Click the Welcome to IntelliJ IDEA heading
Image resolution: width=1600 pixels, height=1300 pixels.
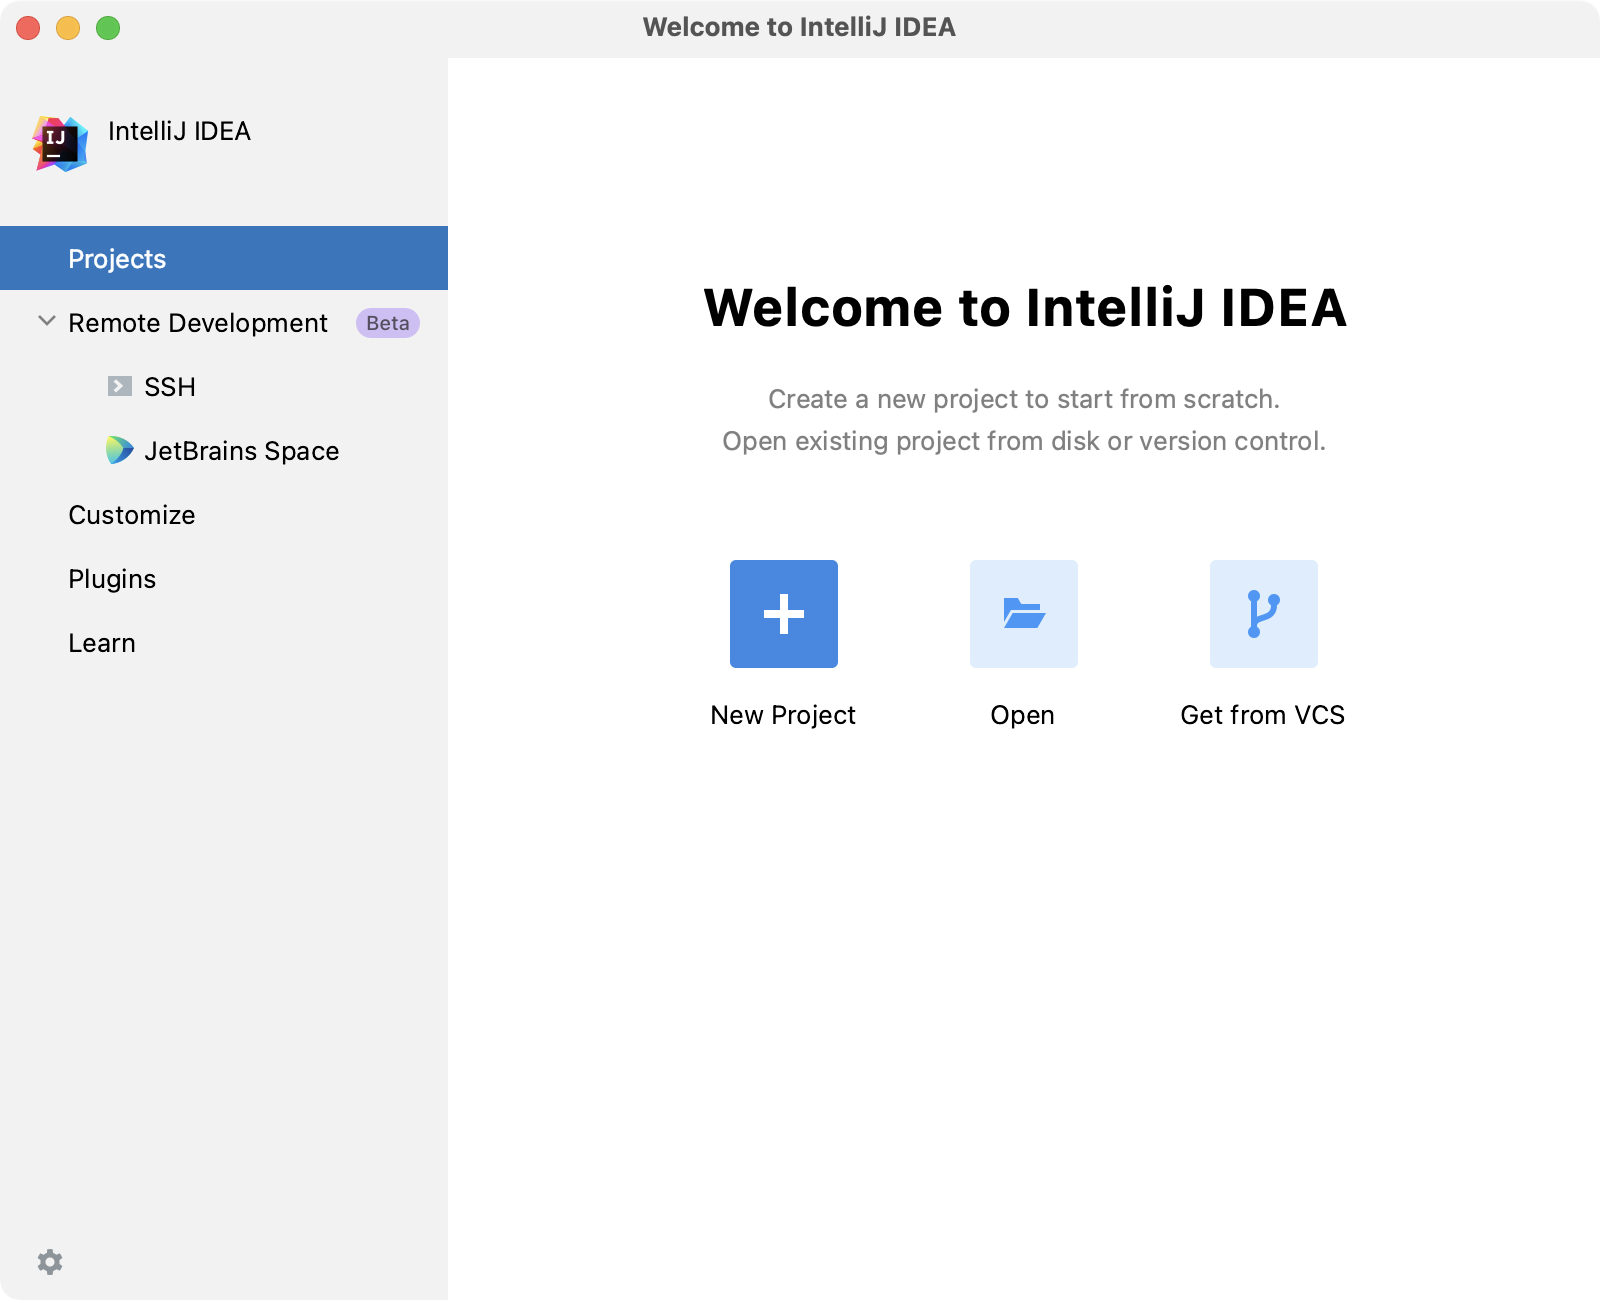point(1025,307)
